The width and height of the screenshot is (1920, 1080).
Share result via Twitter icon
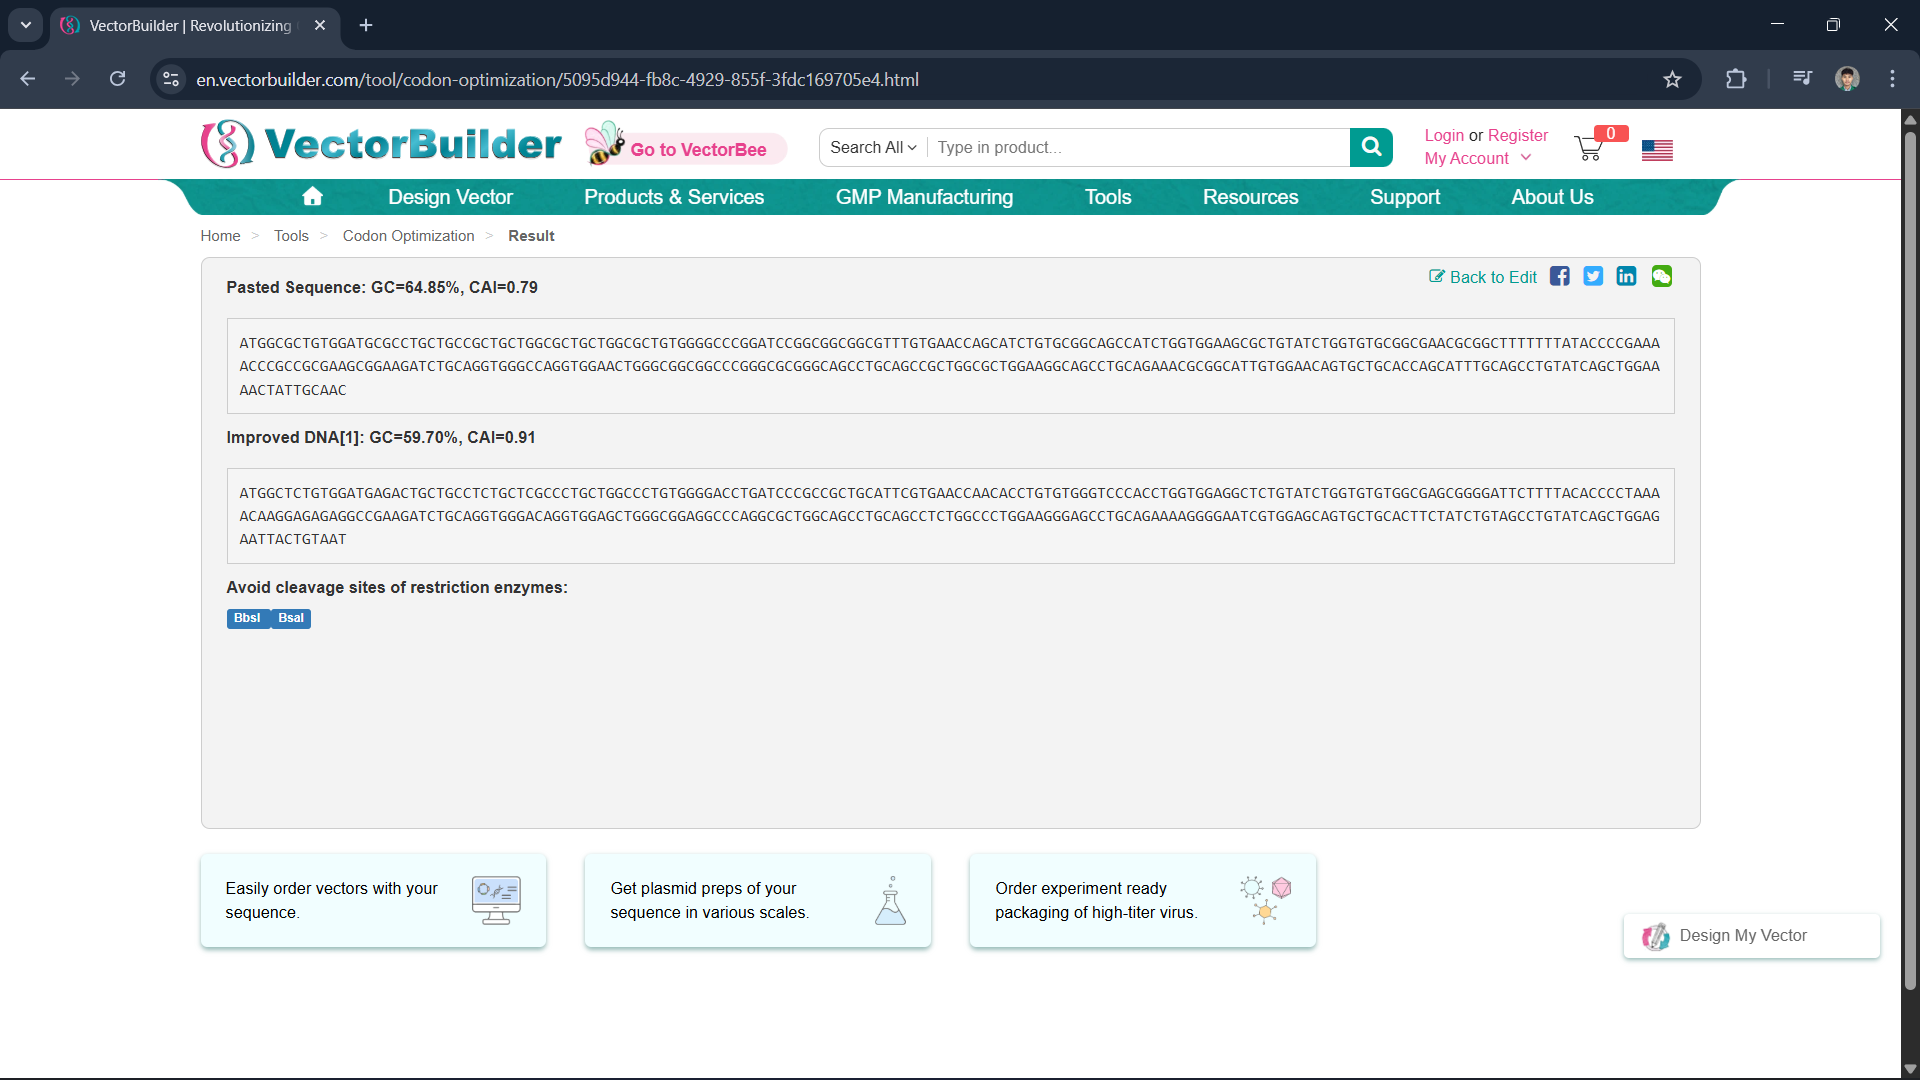pyautogui.click(x=1593, y=277)
